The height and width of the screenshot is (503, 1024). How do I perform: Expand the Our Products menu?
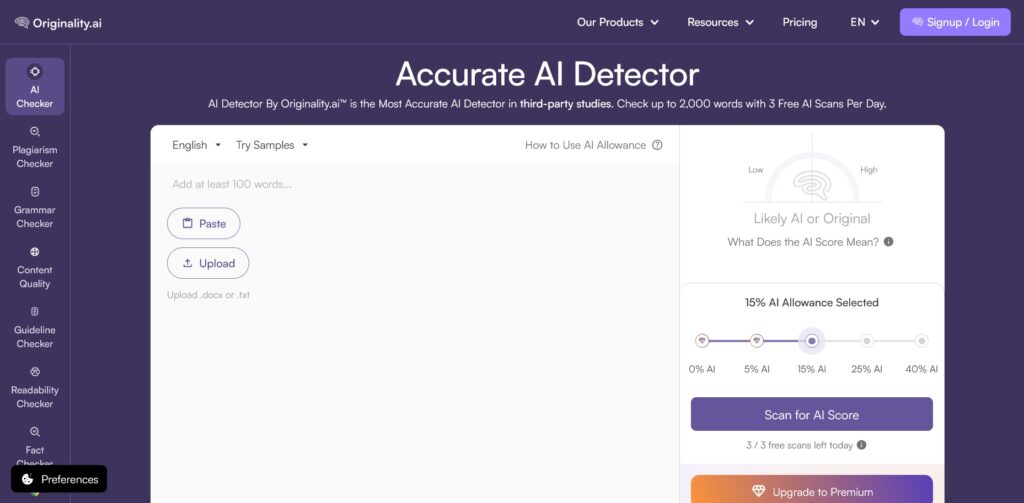[x=618, y=22]
